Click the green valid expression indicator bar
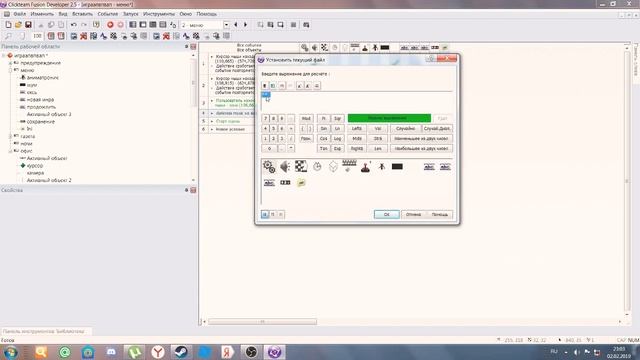 389,118
